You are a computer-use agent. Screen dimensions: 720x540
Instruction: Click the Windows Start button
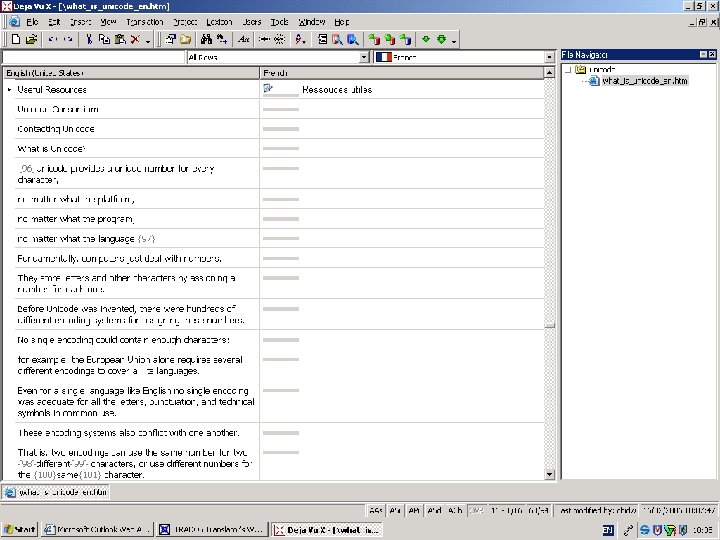point(19,529)
